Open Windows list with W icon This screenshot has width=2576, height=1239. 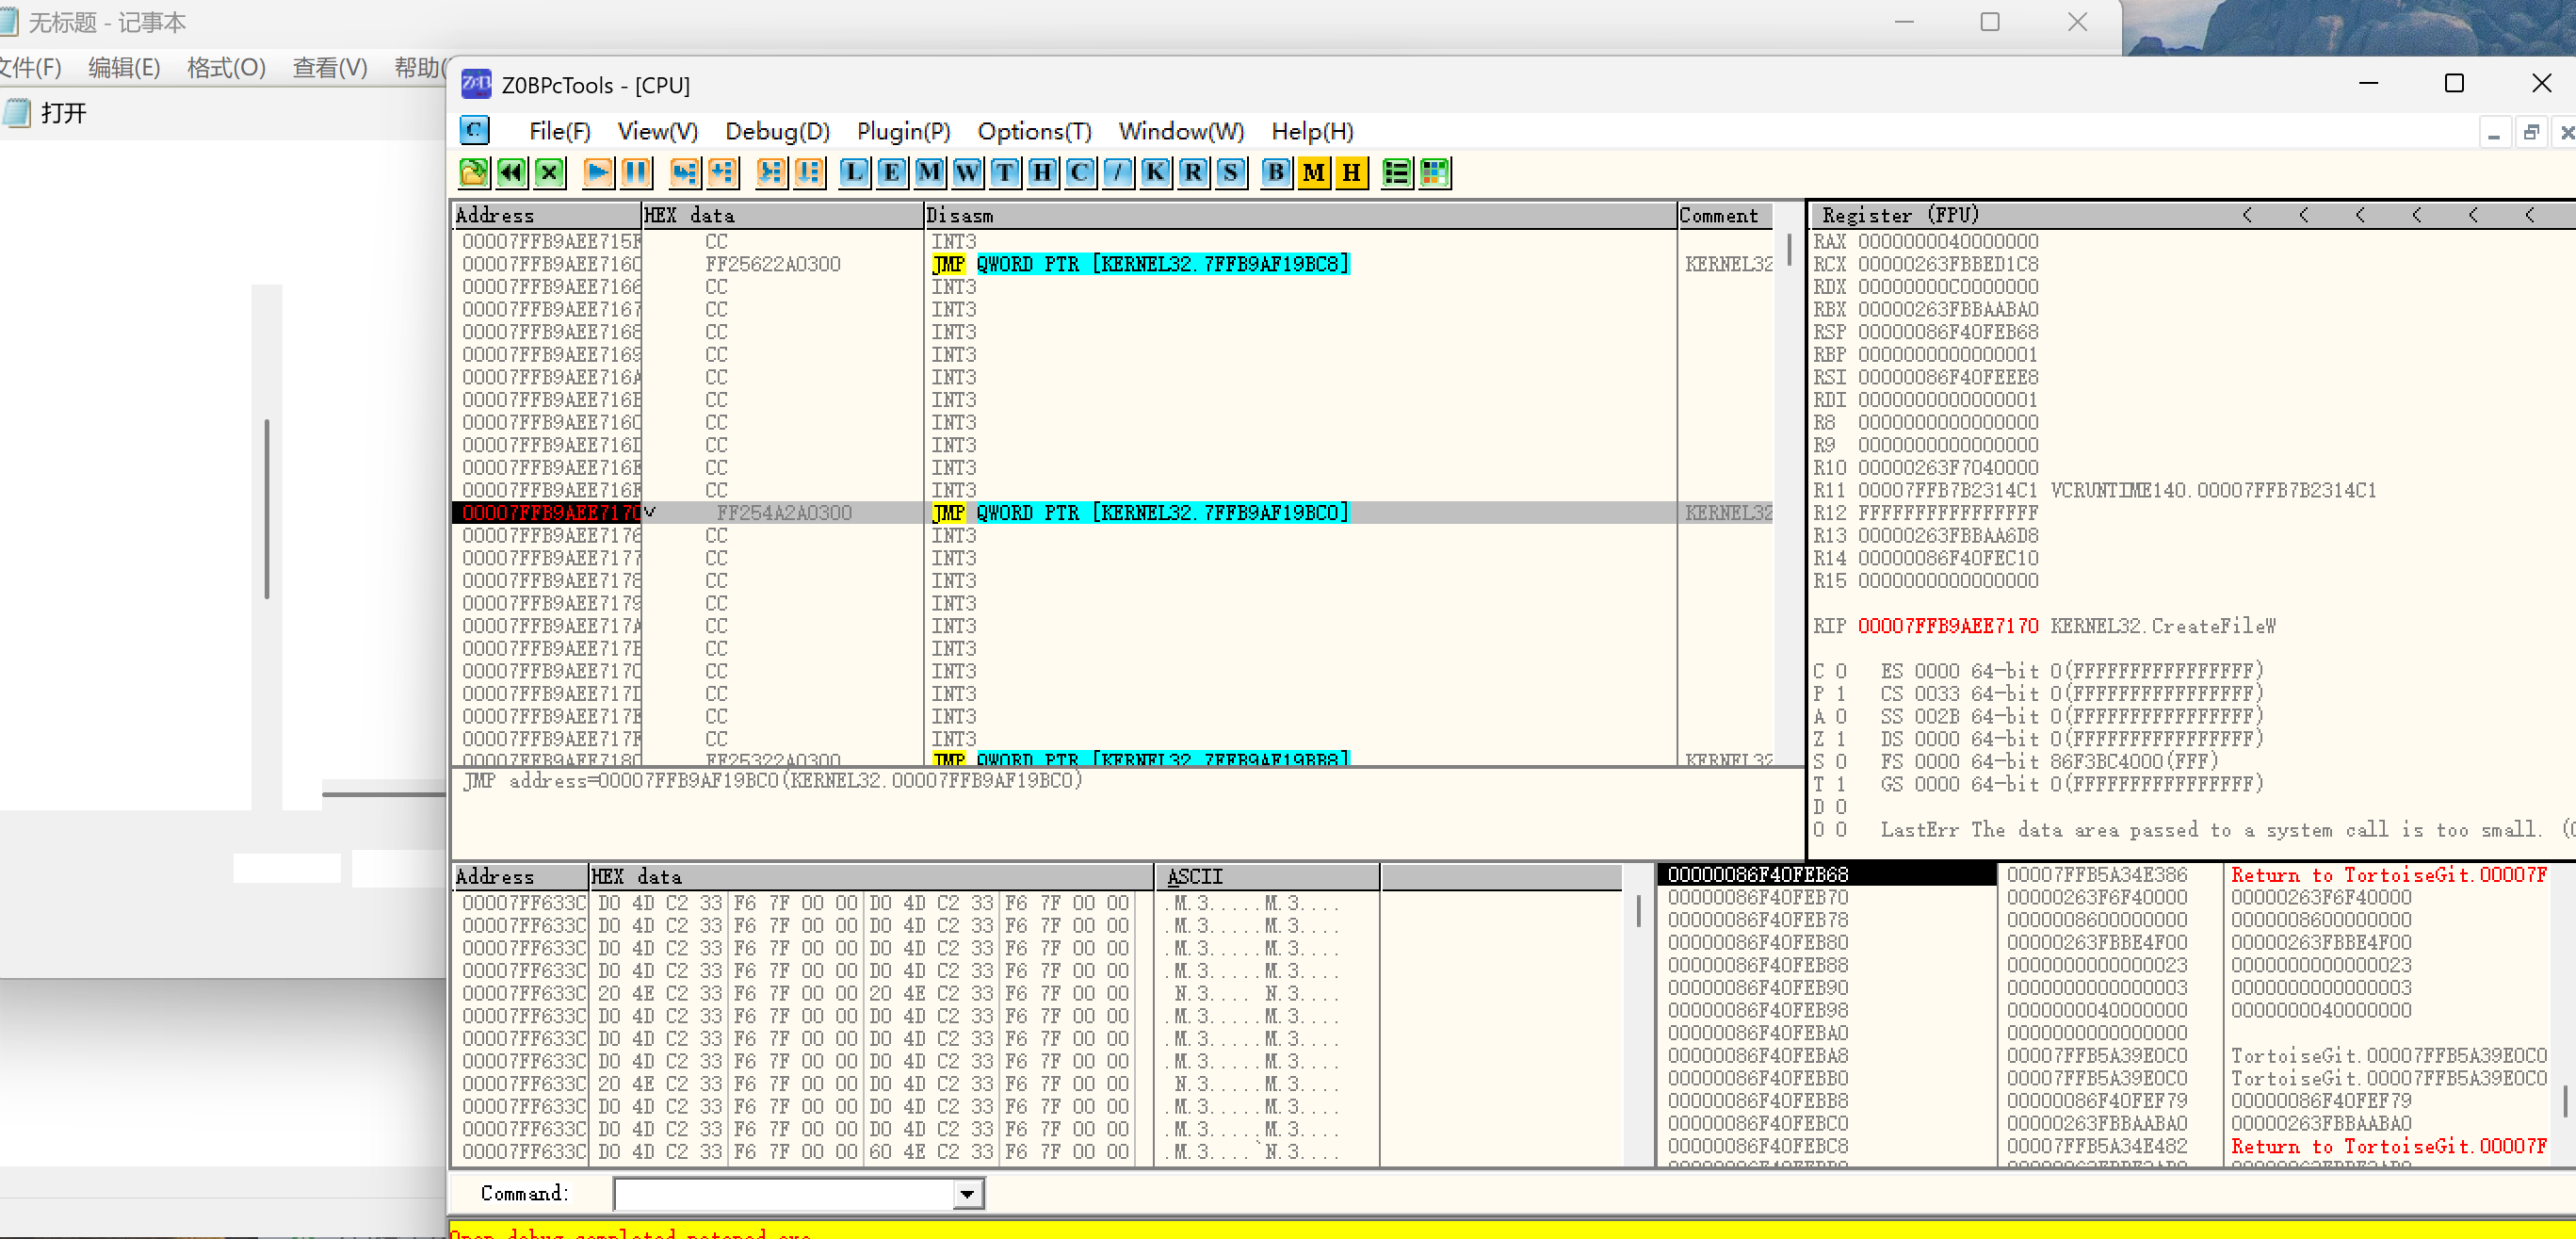tap(967, 173)
